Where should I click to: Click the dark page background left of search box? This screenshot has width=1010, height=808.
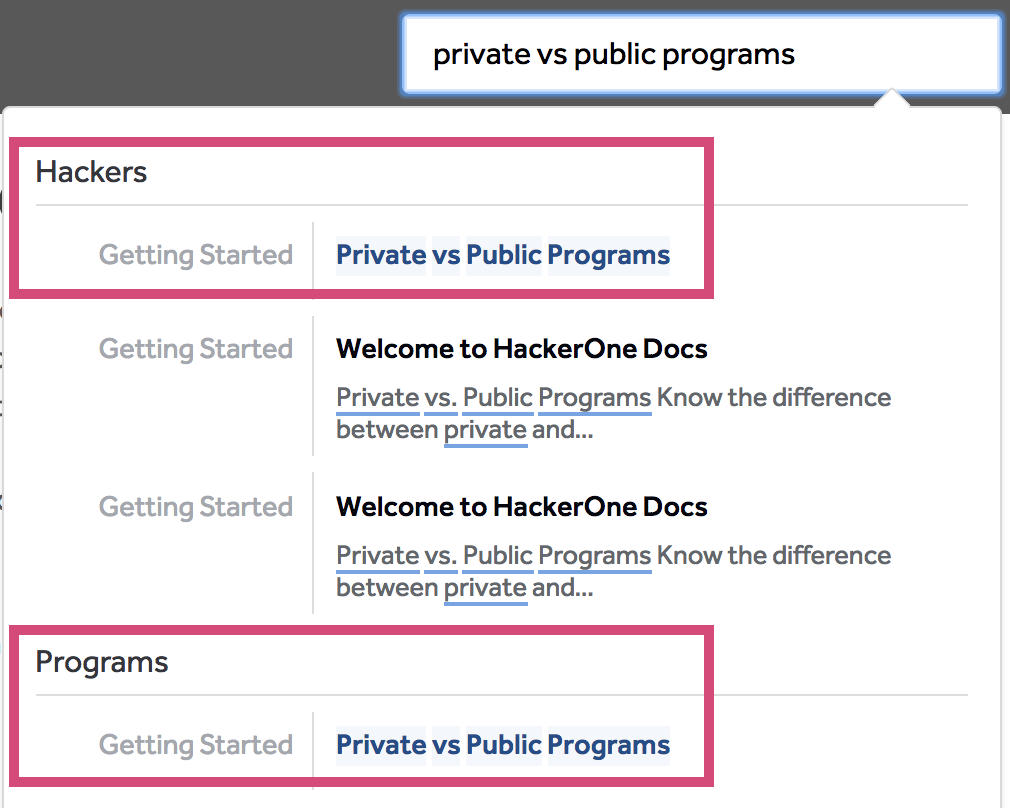[200, 50]
